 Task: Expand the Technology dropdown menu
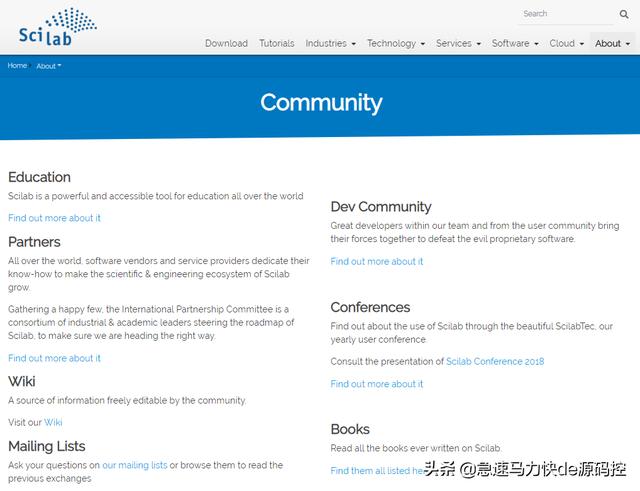click(396, 43)
